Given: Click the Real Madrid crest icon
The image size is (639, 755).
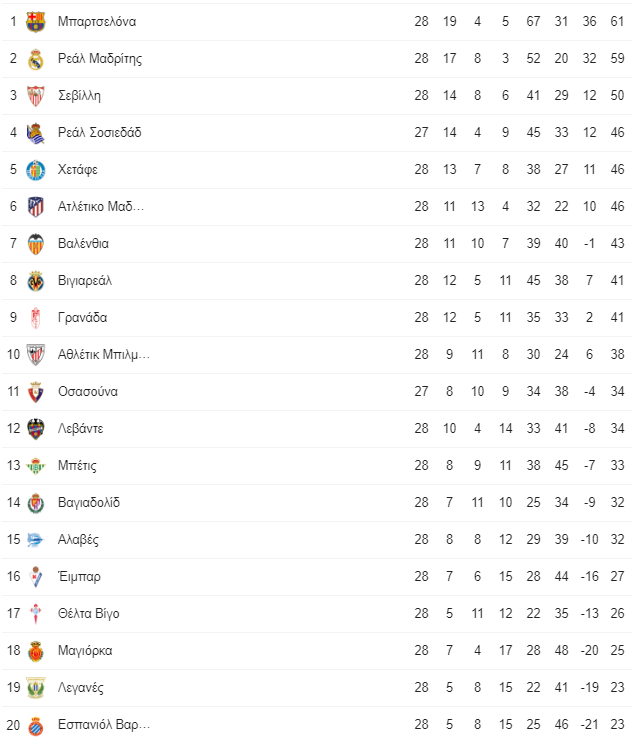Looking at the screenshot, I should click(36, 58).
